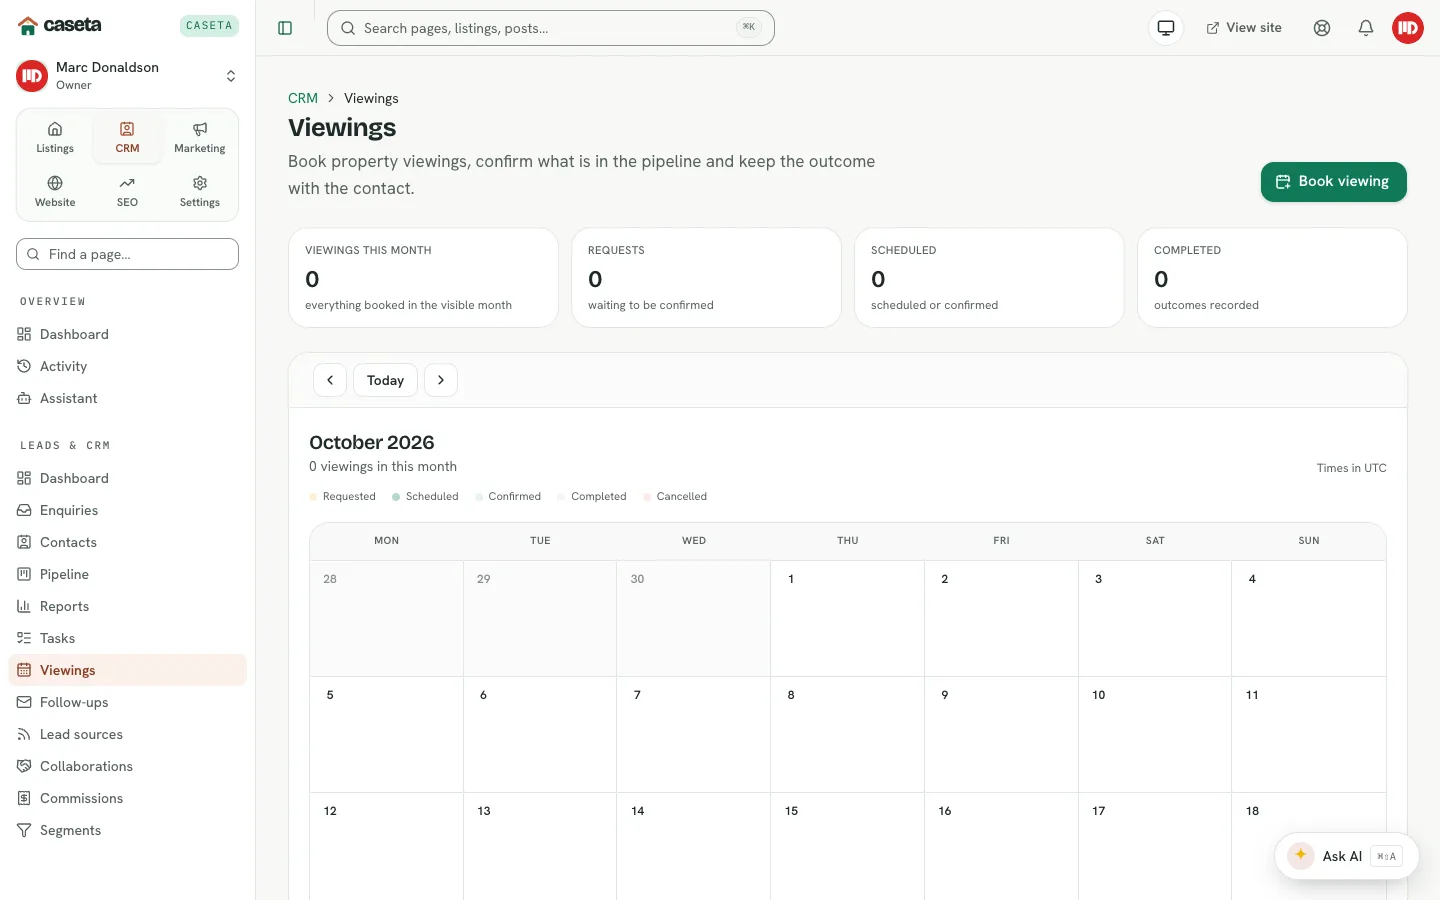This screenshot has width=1440, height=900.
Task: Click the View site link
Action: pos(1244,28)
